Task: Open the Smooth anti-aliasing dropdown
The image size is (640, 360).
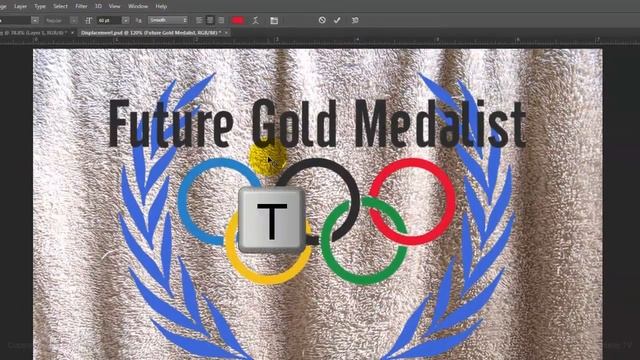Action: click(x=168, y=20)
